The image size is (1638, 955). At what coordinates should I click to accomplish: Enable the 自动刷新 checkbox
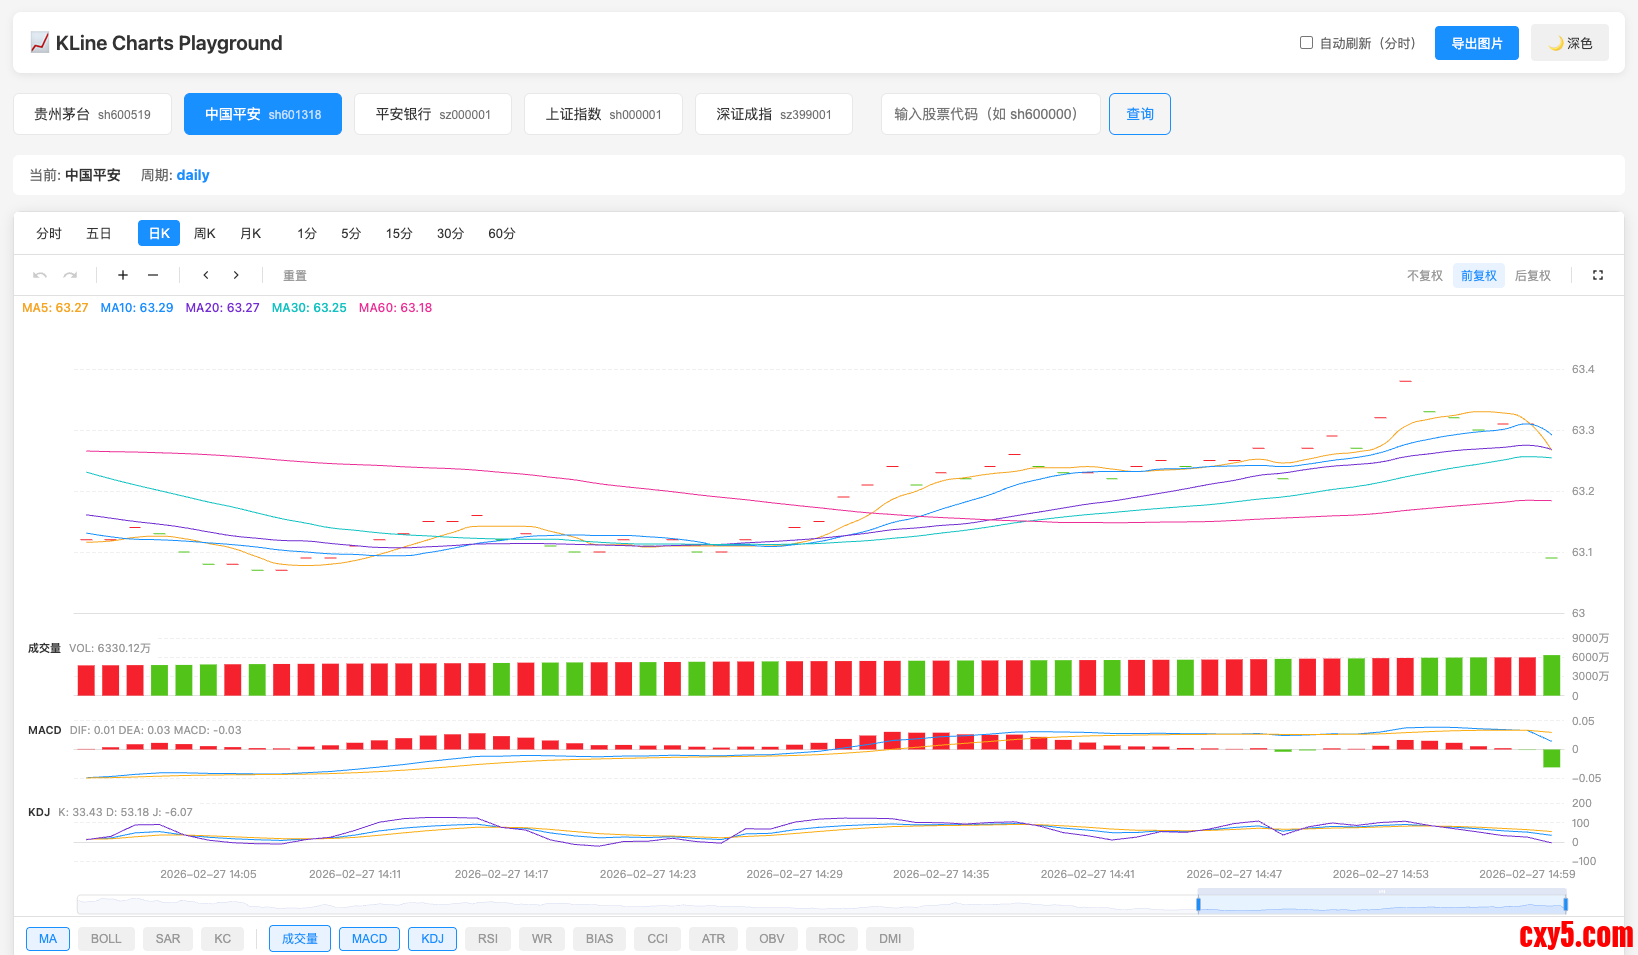[1306, 43]
